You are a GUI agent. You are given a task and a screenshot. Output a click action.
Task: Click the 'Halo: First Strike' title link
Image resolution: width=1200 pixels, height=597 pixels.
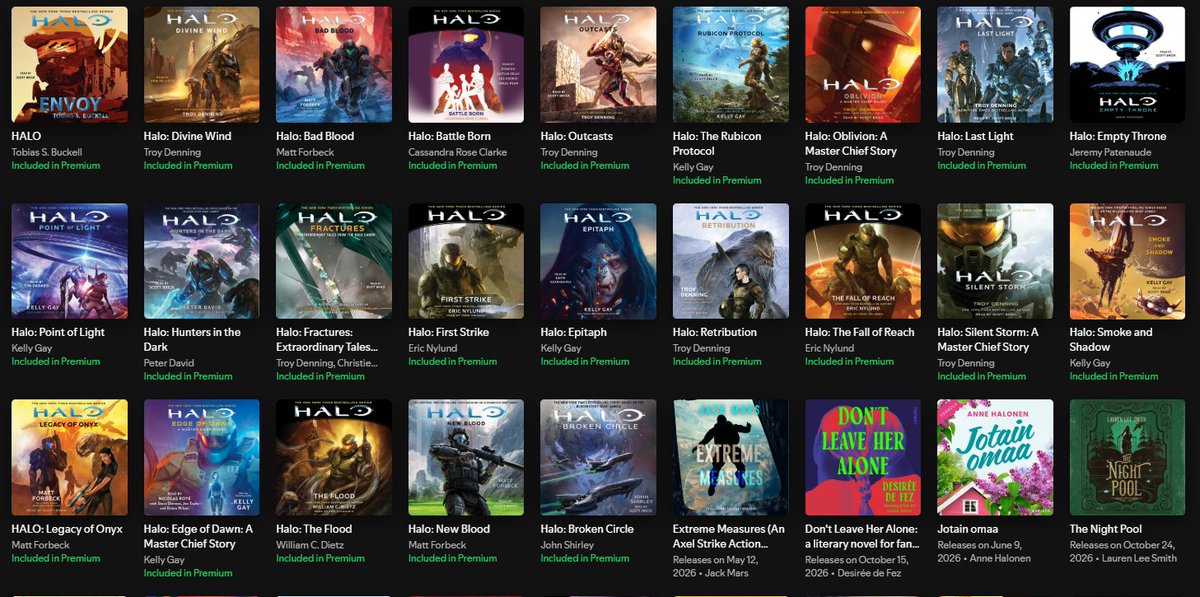tap(449, 332)
